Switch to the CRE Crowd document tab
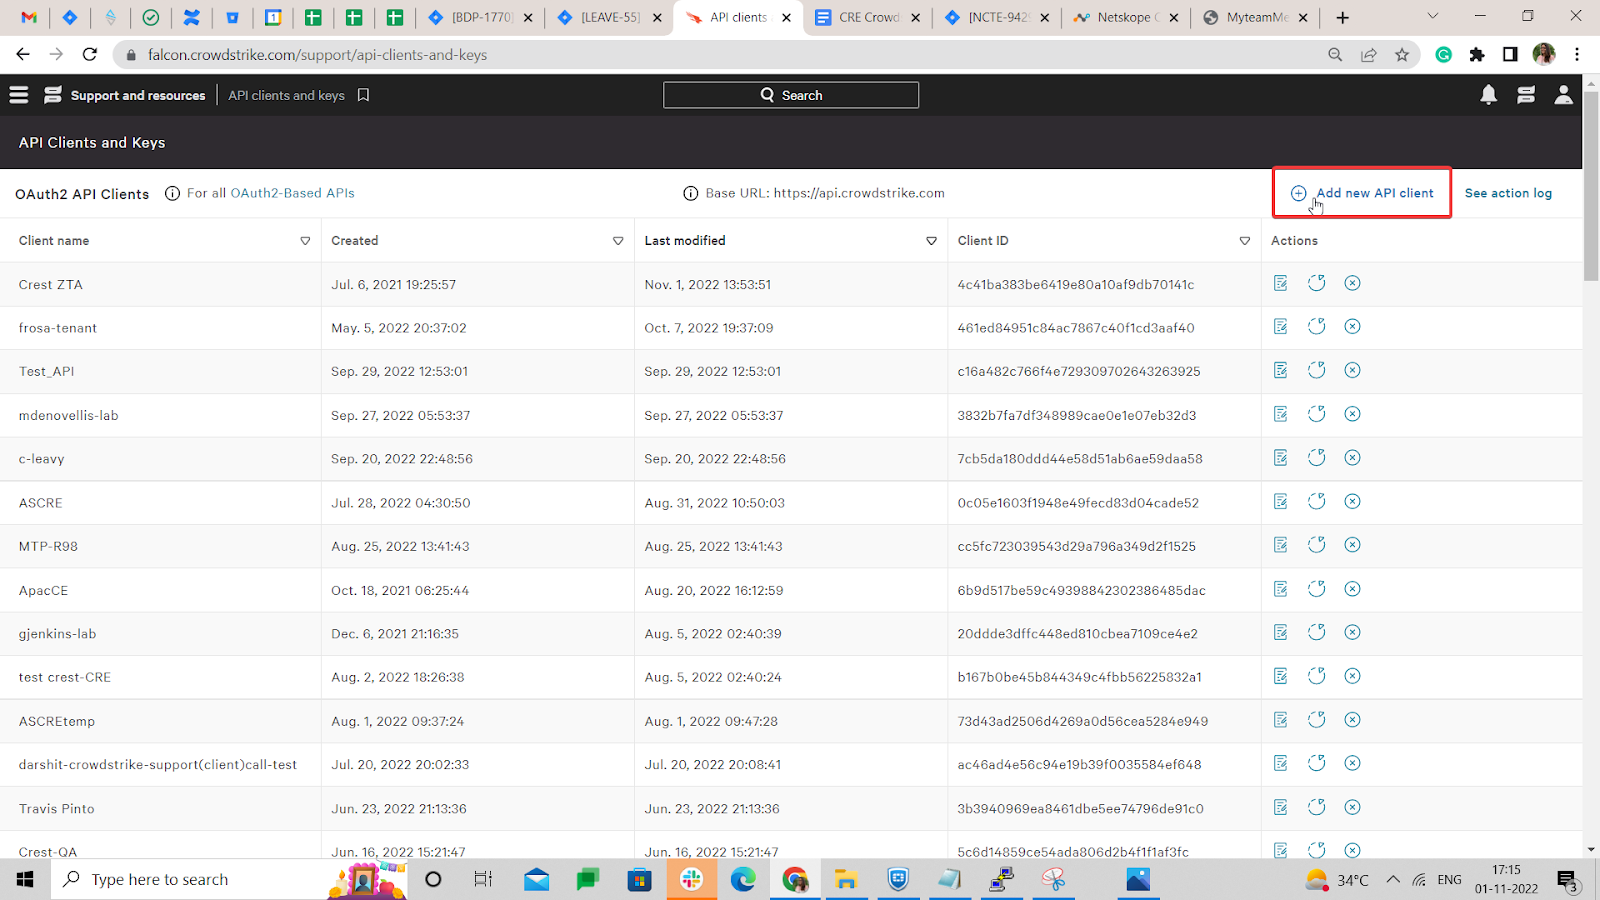This screenshot has height=900, width=1600. (868, 18)
